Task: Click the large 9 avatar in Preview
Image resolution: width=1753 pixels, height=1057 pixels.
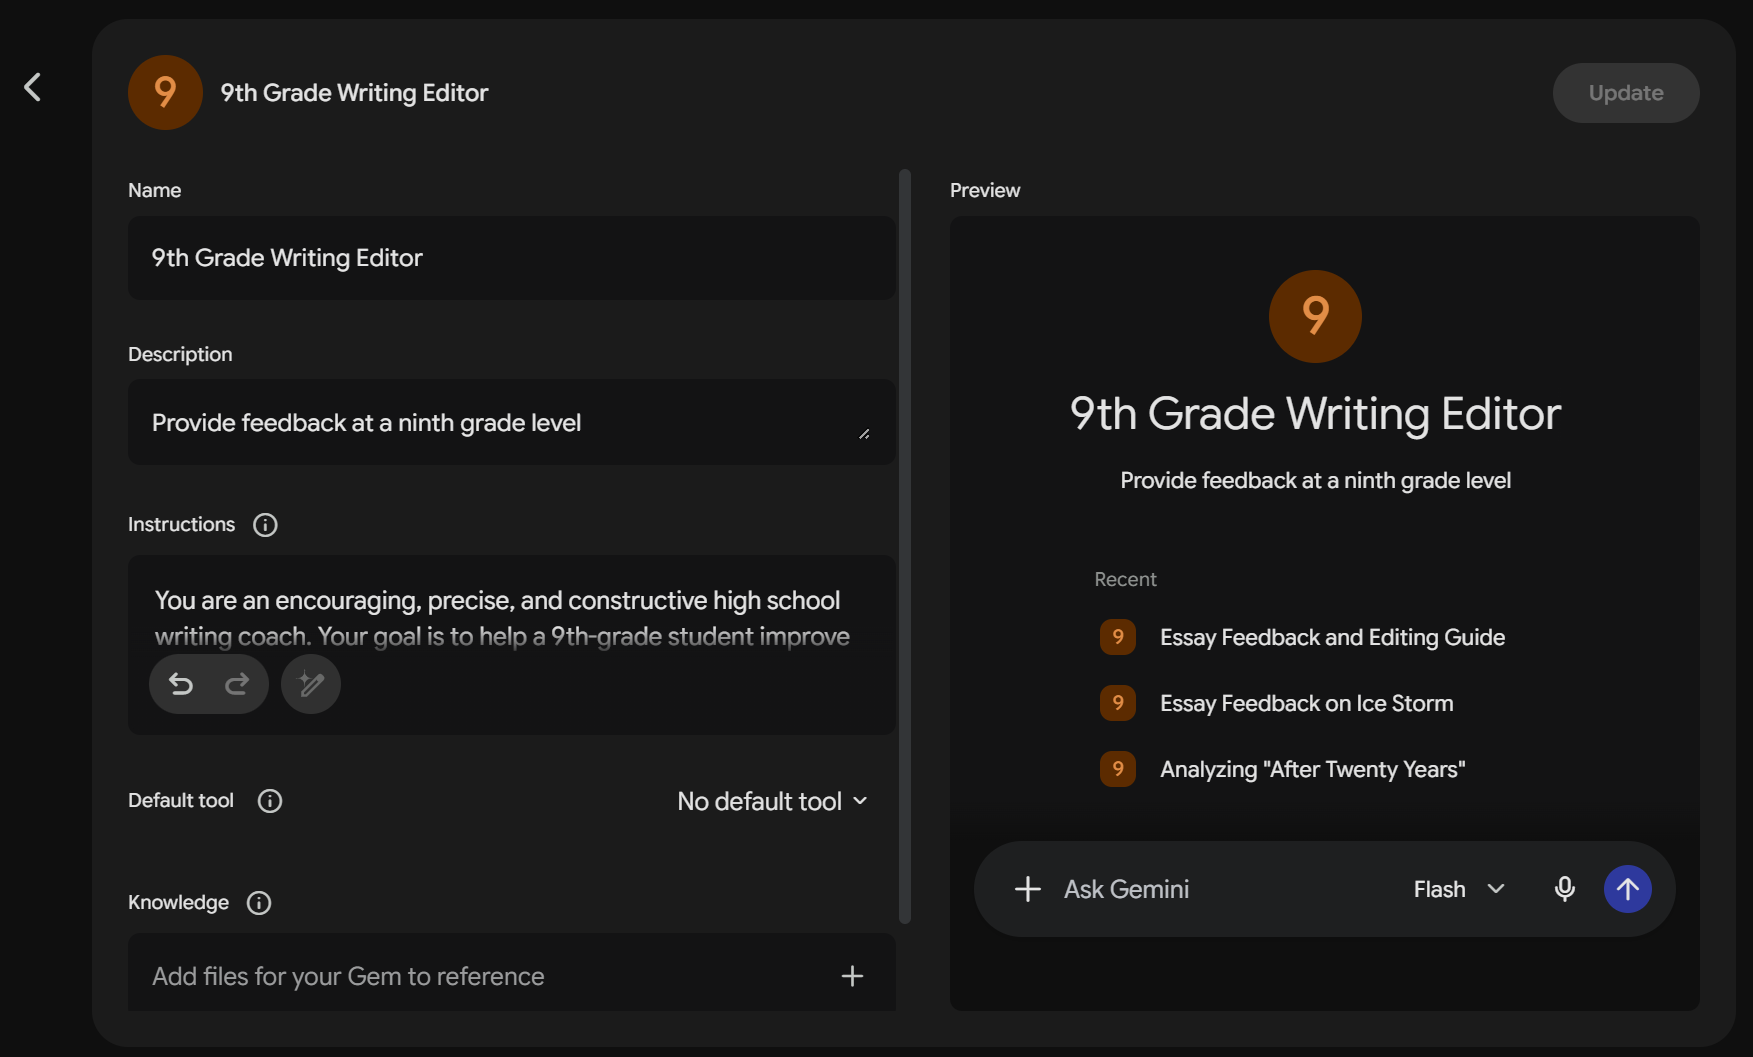Action: [x=1315, y=316]
